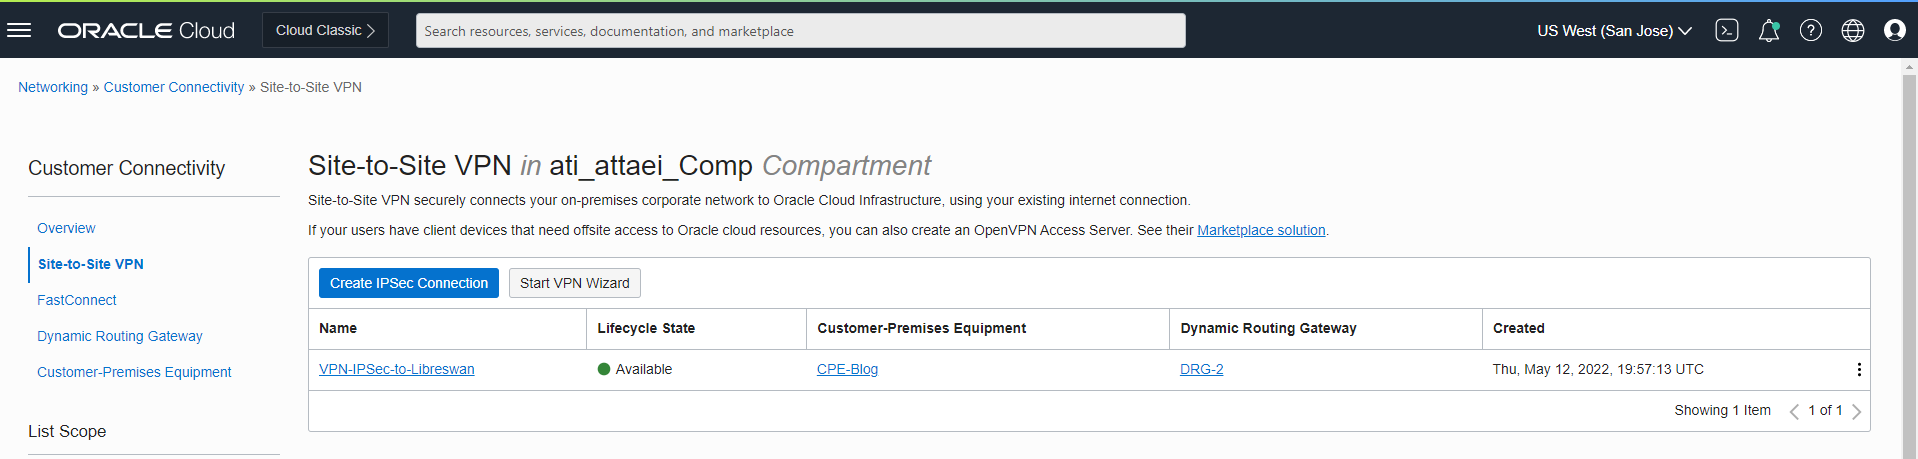Switch to Cloud Classic
The image size is (1918, 459).
(325, 30)
